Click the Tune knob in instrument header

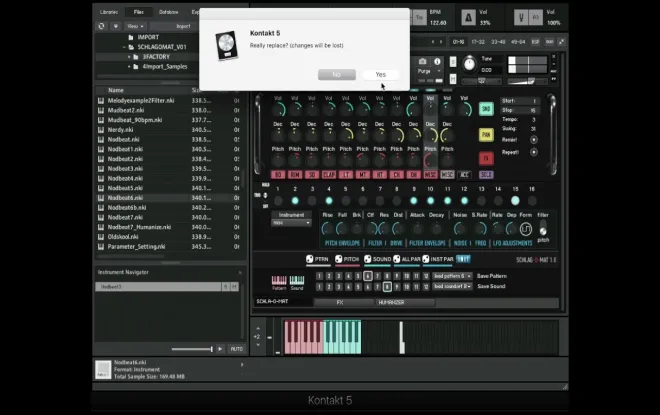(x=469, y=64)
